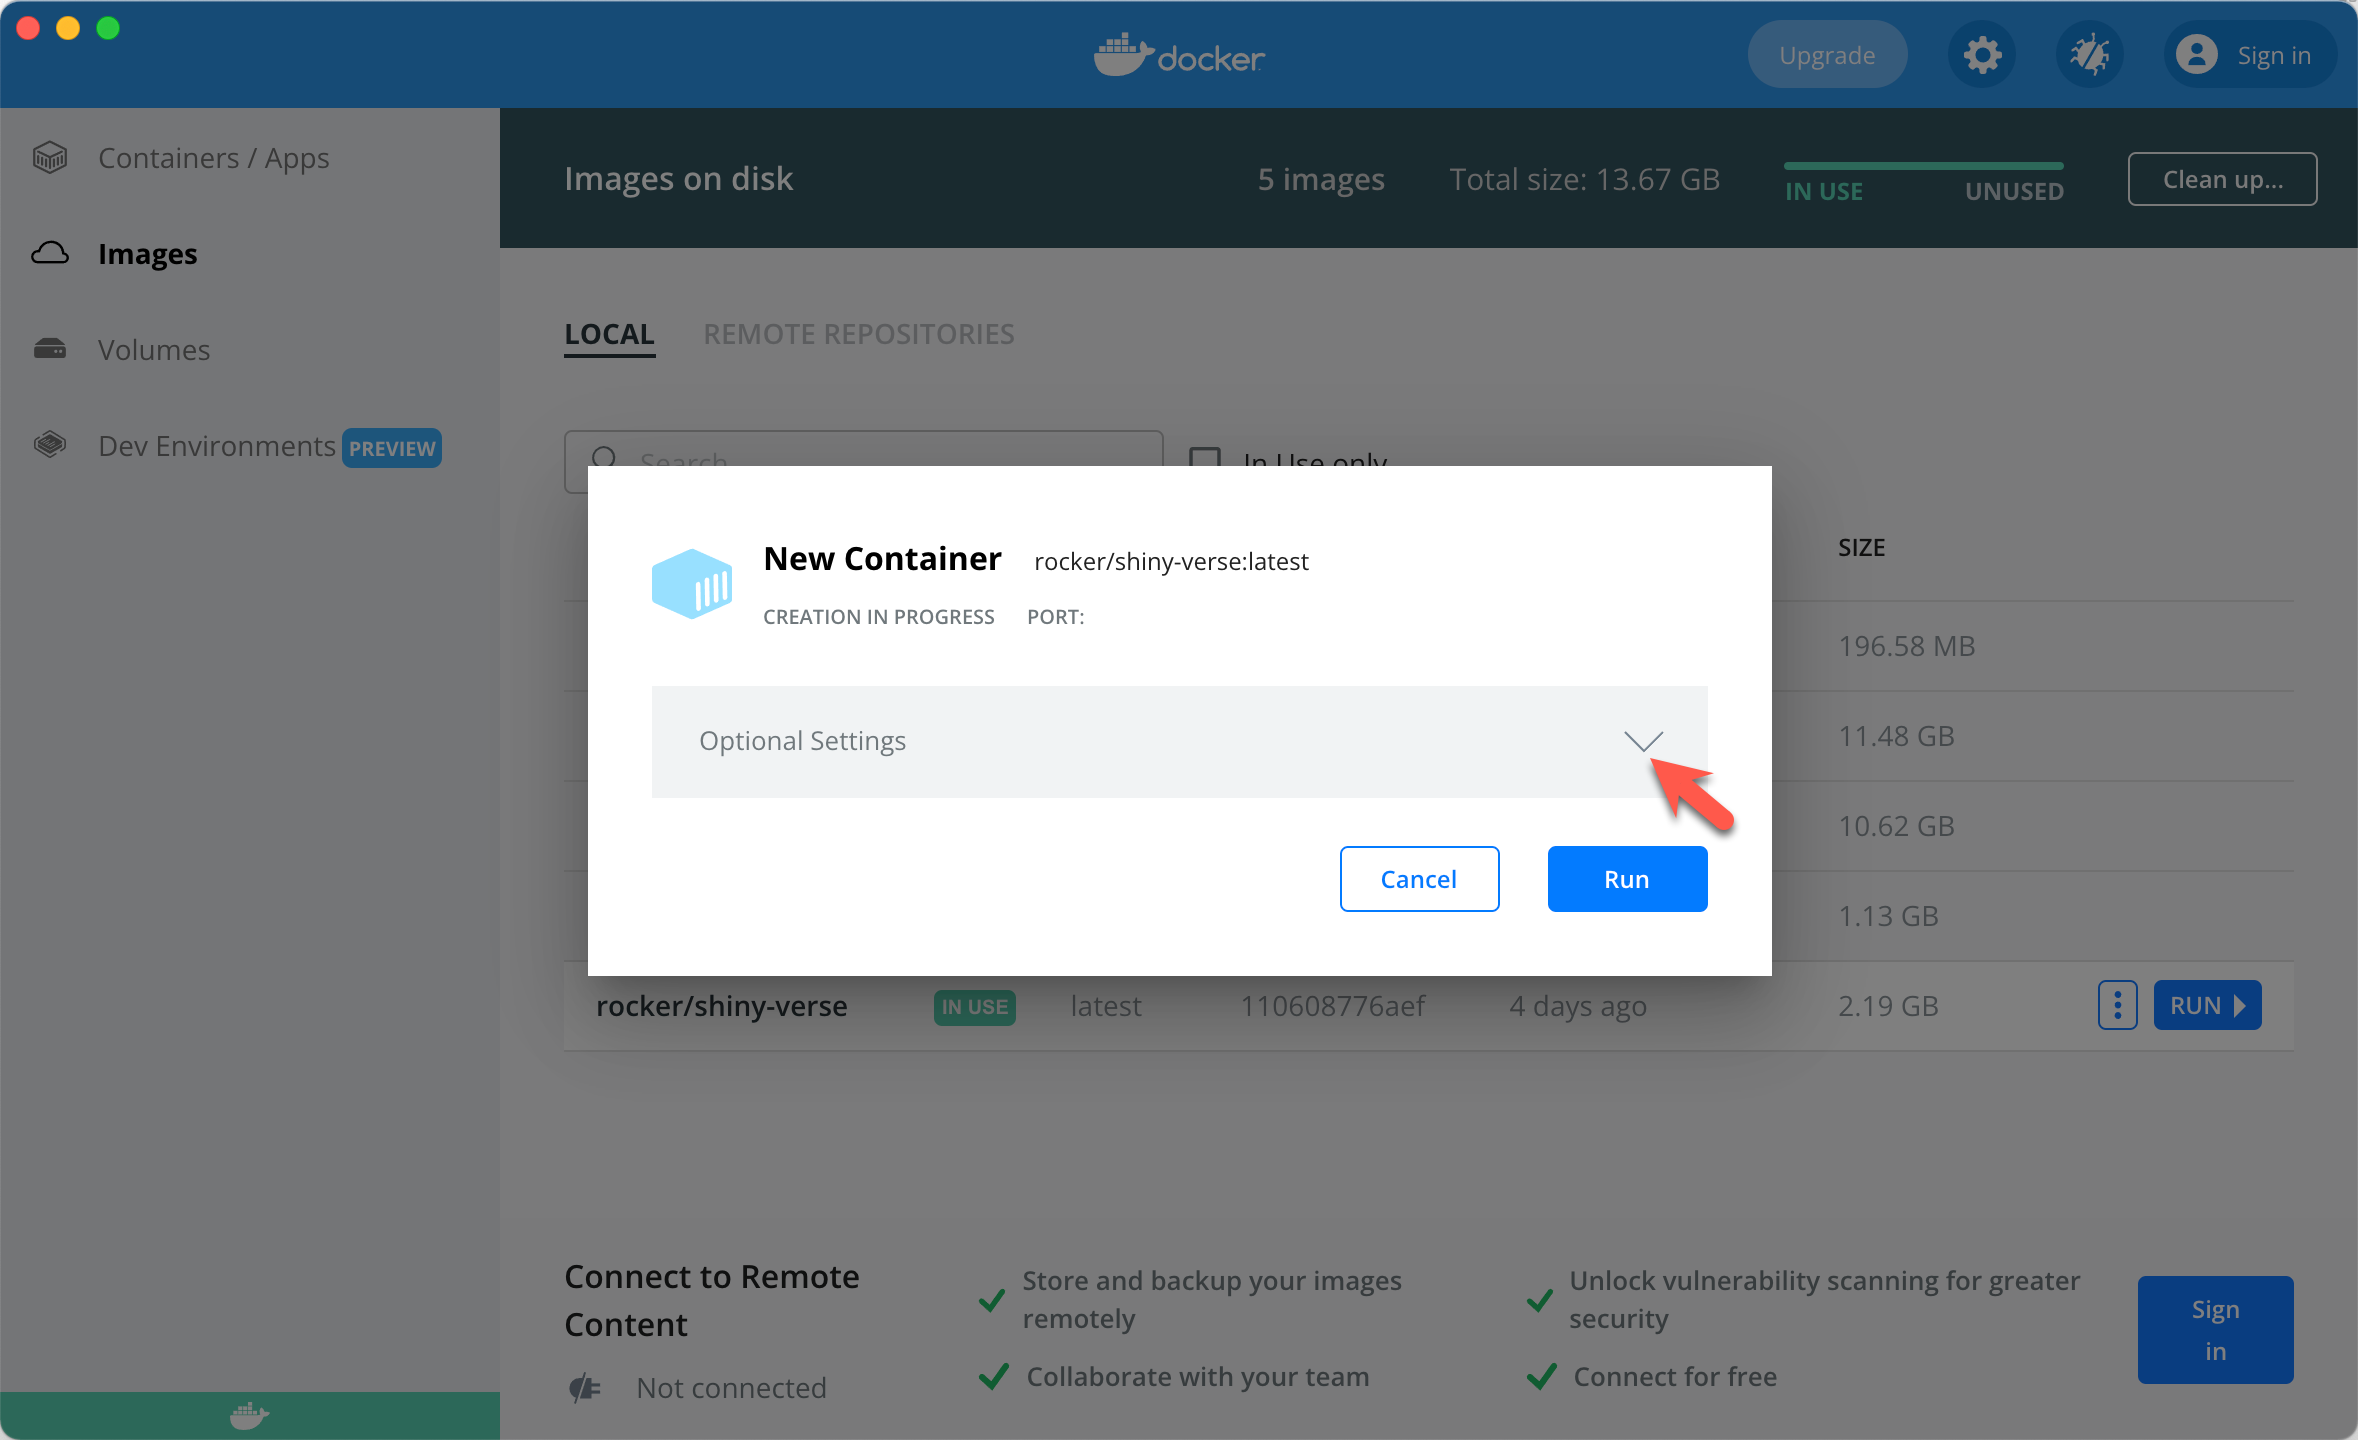
Task: Click the blue Sign in button at bottom
Action: pyautogui.click(x=2215, y=1330)
